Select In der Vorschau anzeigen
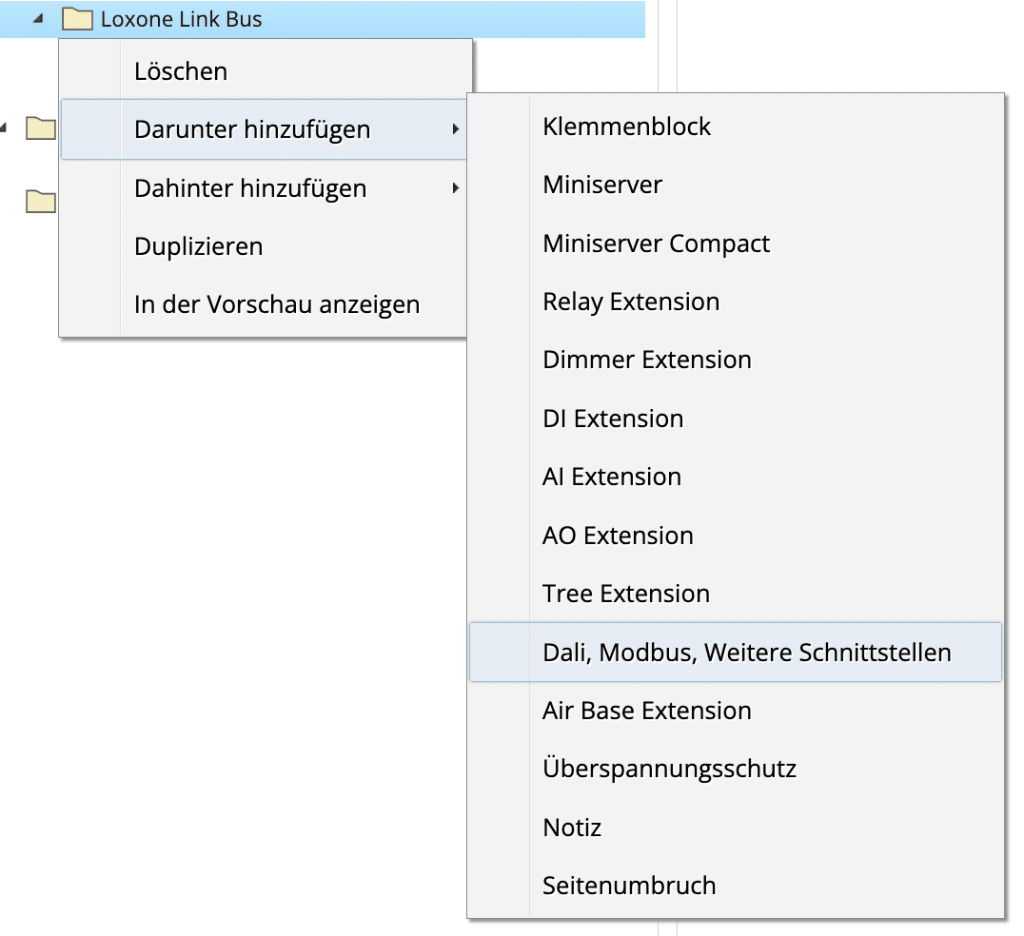Image resolution: width=1024 pixels, height=936 pixels. pyautogui.click(x=264, y=304)
